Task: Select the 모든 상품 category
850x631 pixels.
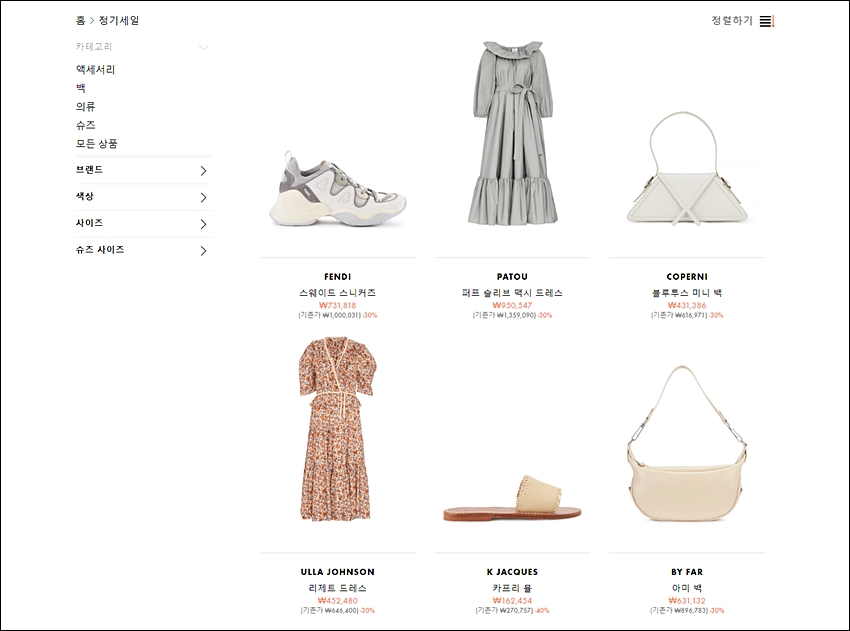Action: pyautogui.click(x=96, y=144)
